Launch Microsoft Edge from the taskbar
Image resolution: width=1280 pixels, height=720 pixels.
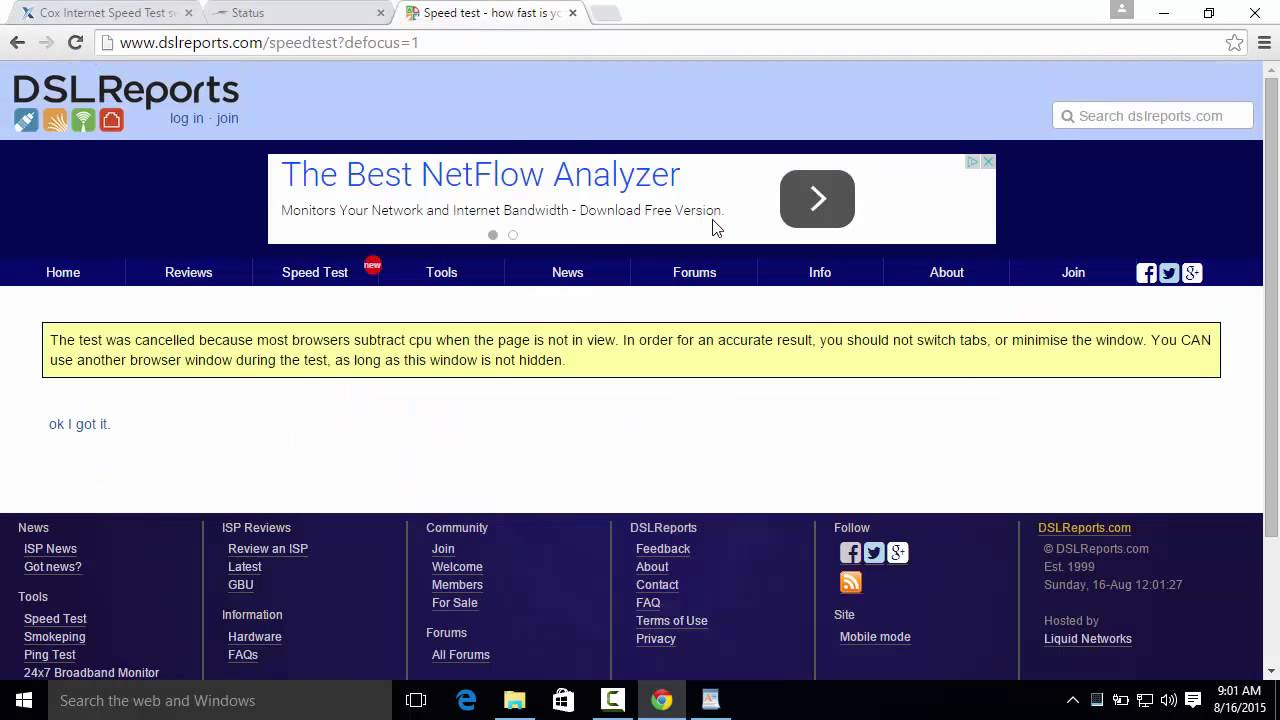(x=466, y=700)
